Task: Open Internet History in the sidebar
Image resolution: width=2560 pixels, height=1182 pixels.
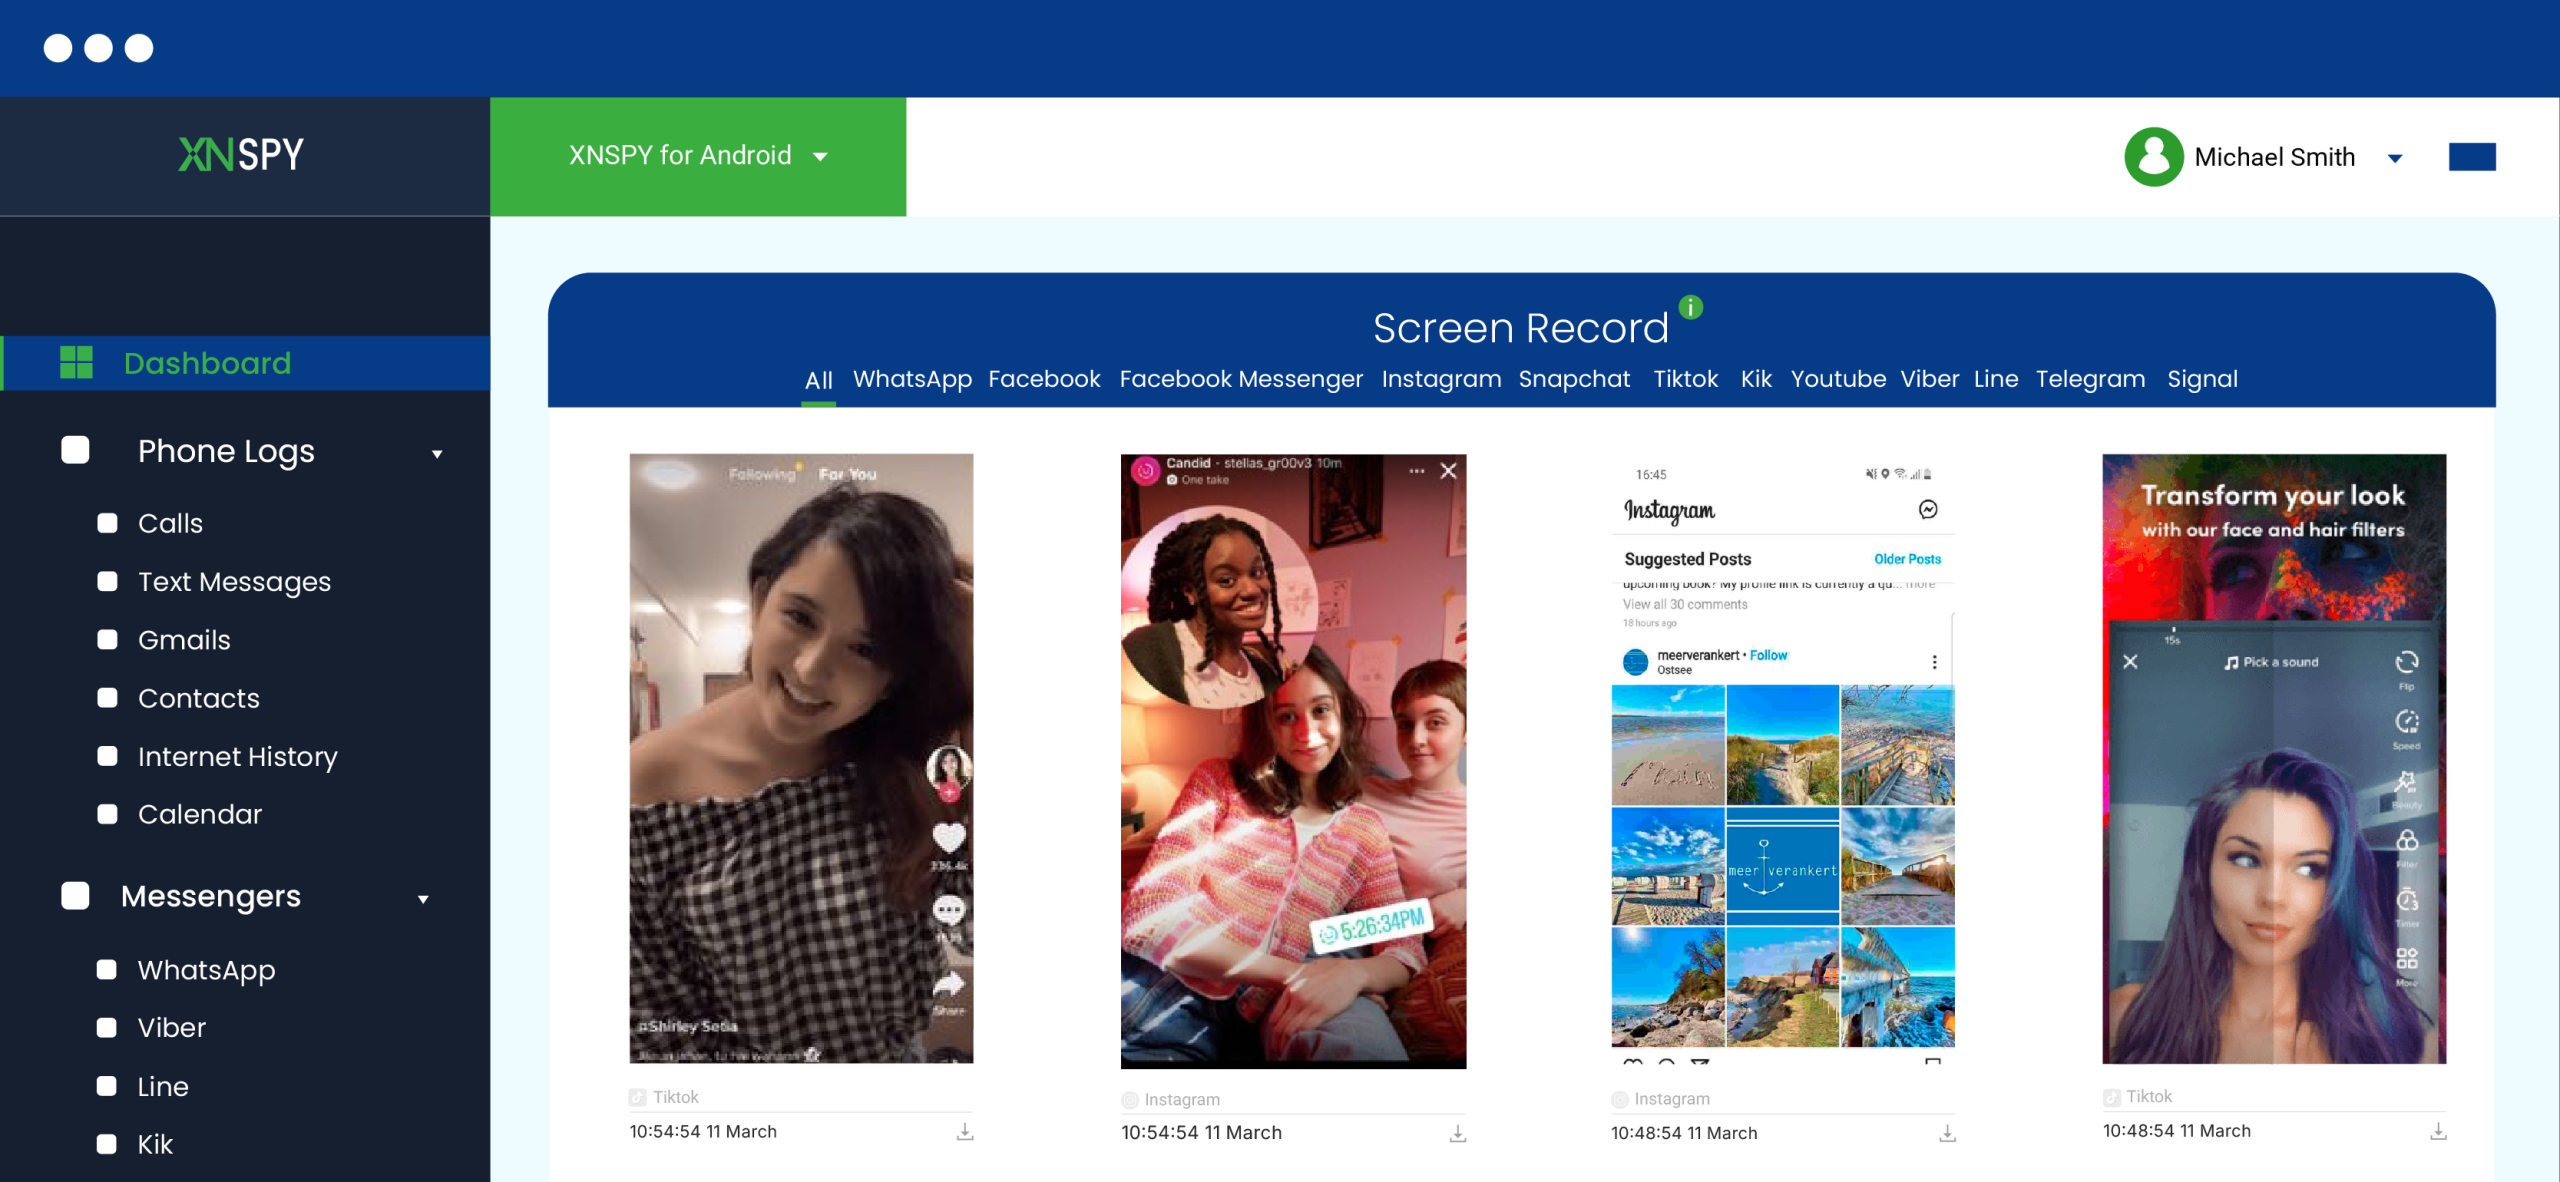Action: (x=237, y=757)
